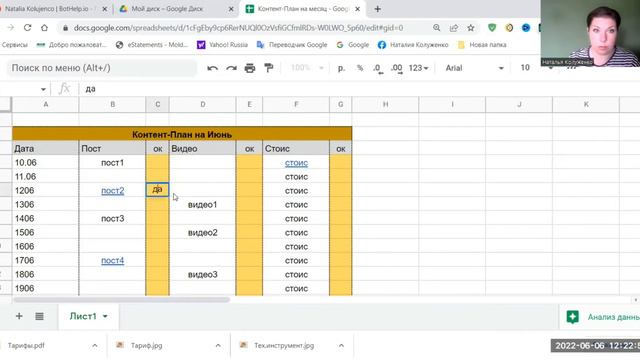Open eStatements bookmark

pyautogui.click(x=151, y=45)
